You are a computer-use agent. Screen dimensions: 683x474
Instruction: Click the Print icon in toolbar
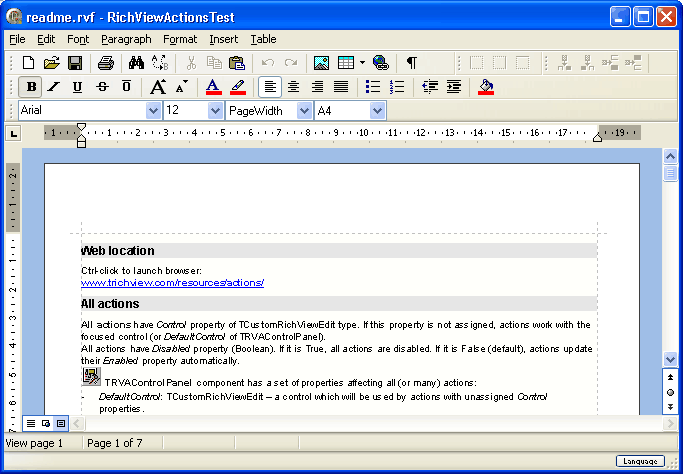[105, 62]
